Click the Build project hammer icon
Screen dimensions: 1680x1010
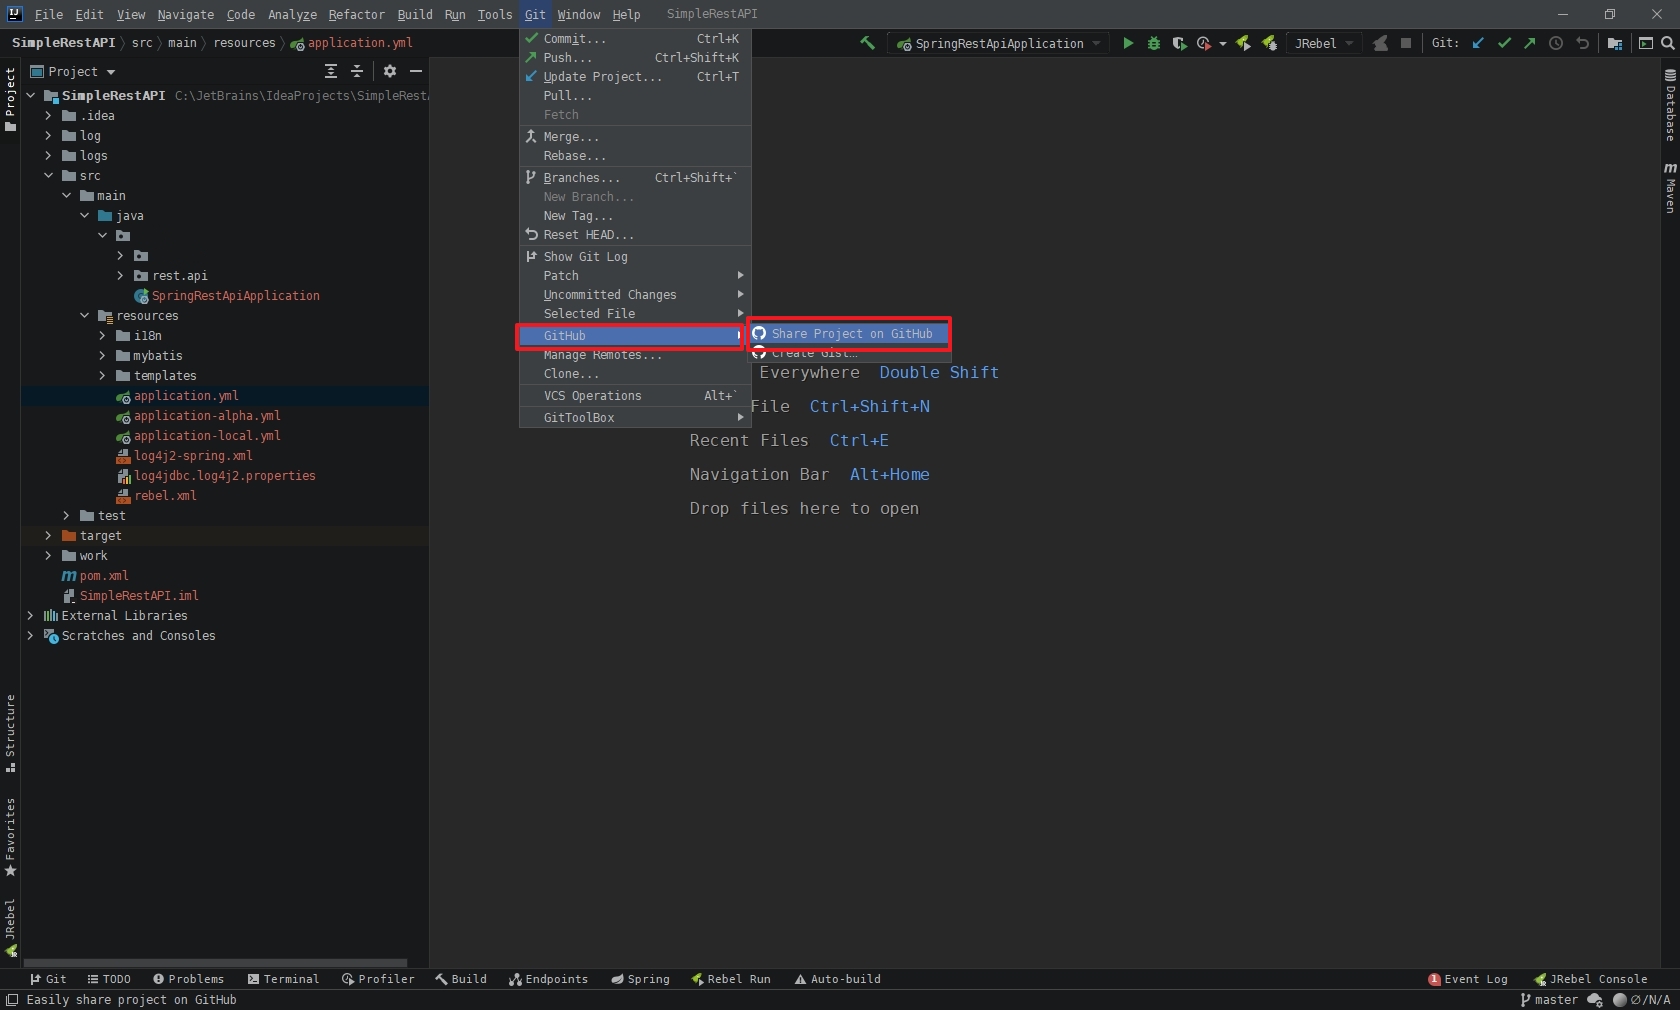coord(867,43)
